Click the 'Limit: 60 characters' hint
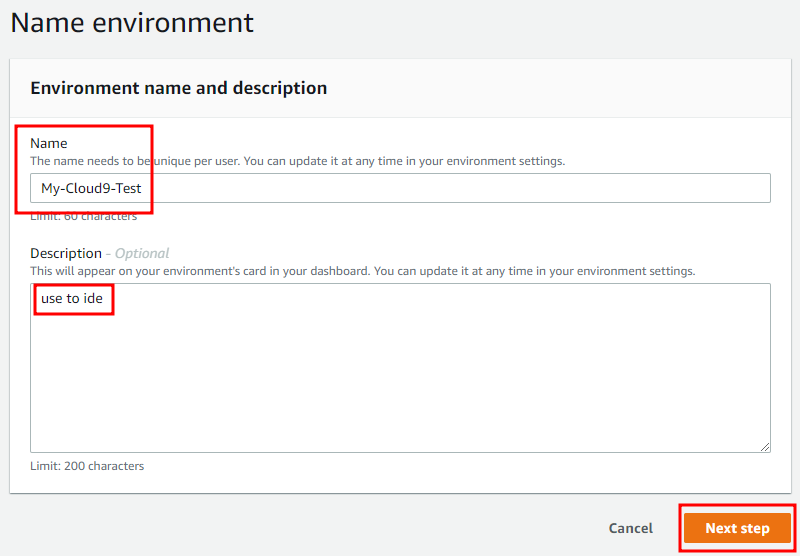This screenshot has height=556, width=800. (84, 216)
